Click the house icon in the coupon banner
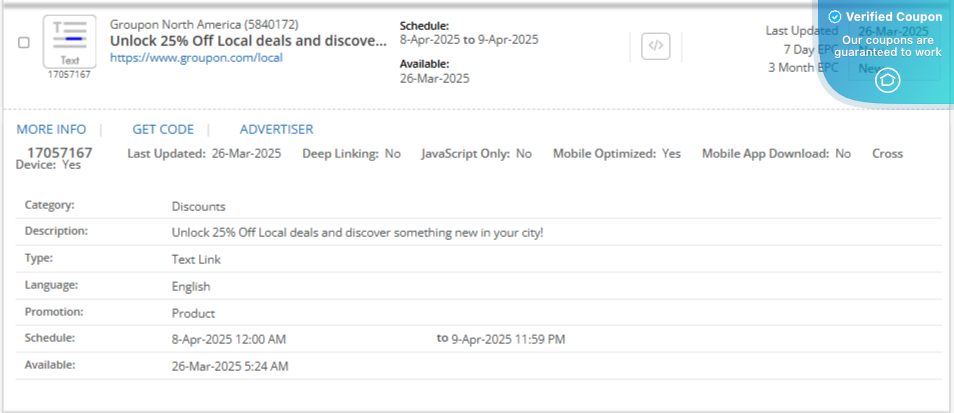The width and height of the screenshot is (954, 413). 888,81
